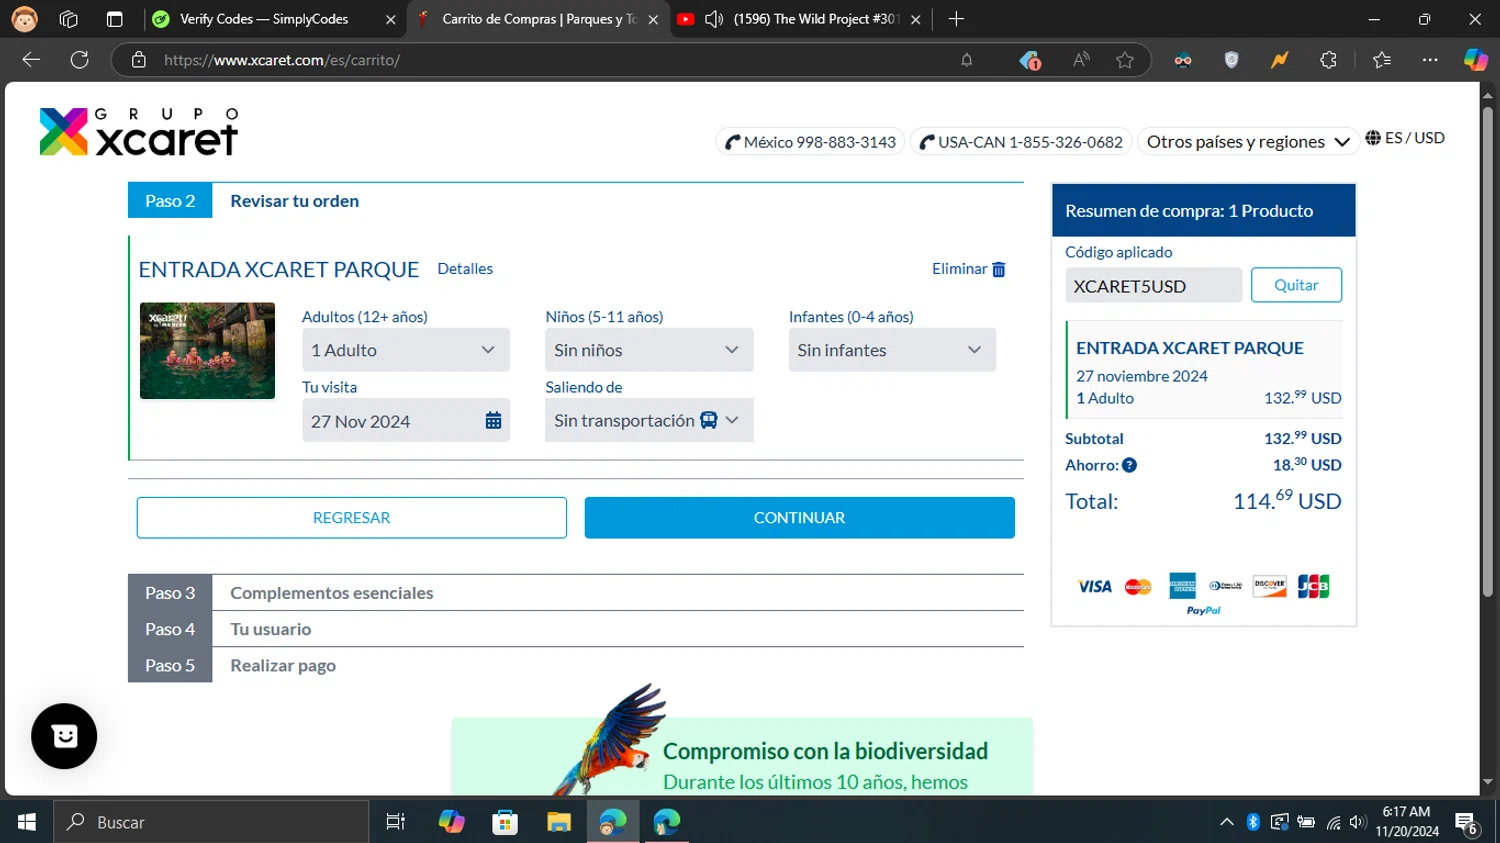This screenshot has height=843, width=1500.
Task: Open a new browser tab with the plus icon
Action: click(956, 19)
